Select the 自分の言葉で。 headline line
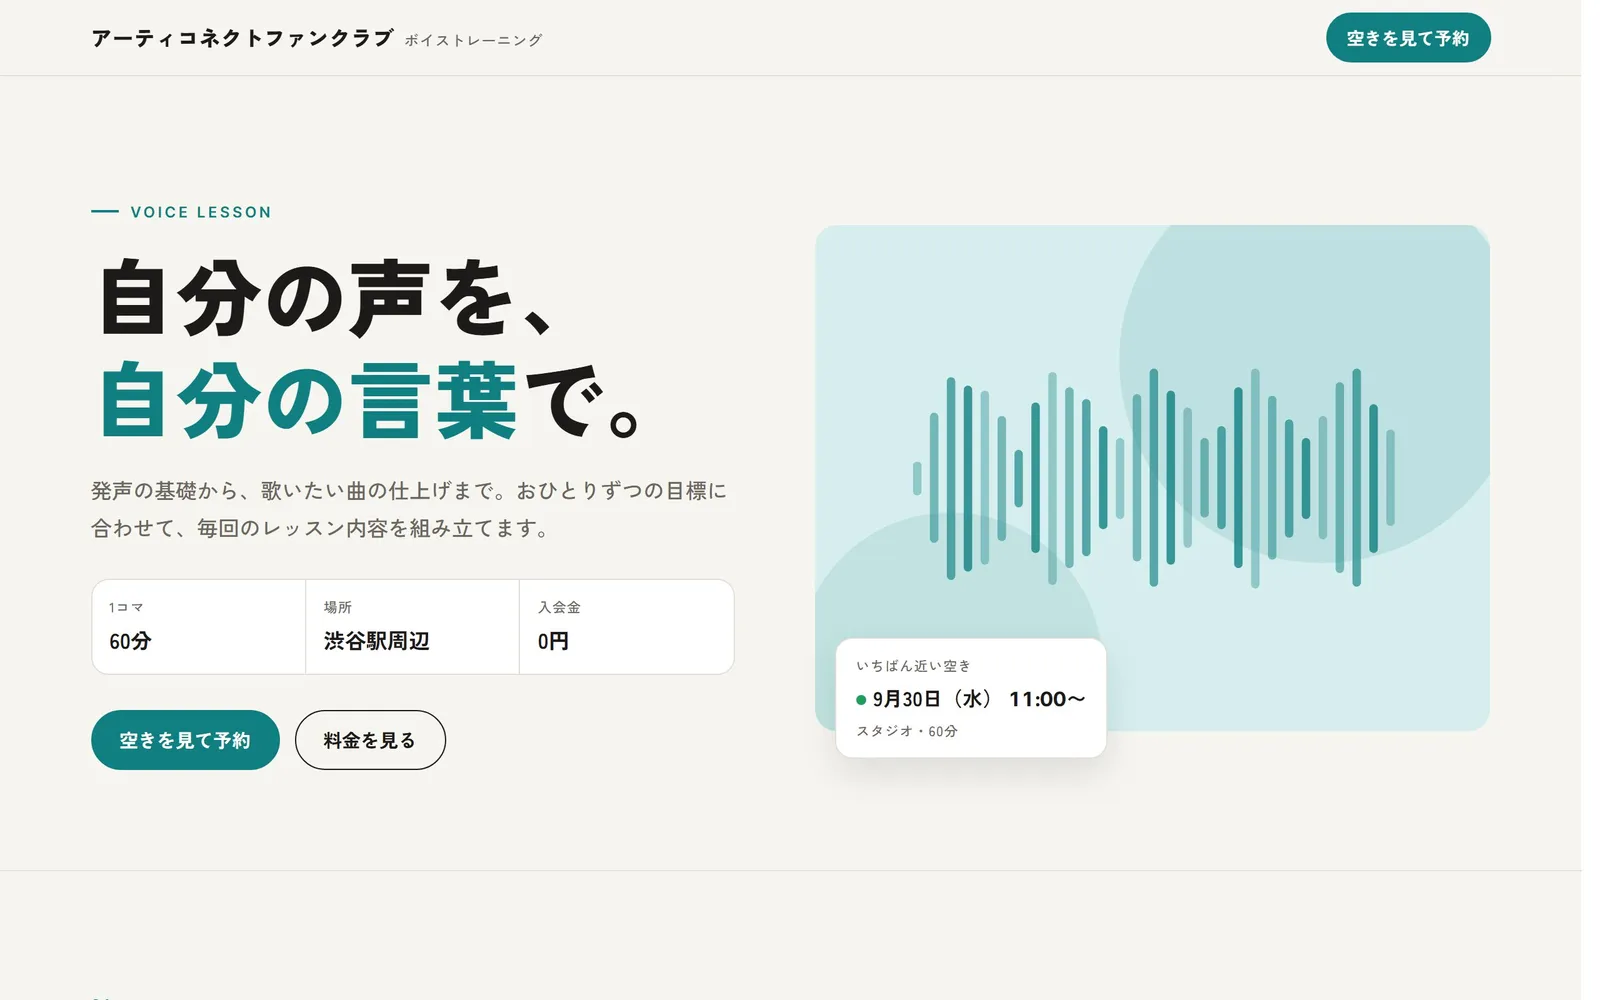1600x1000 pixels. tap(368, 402)
